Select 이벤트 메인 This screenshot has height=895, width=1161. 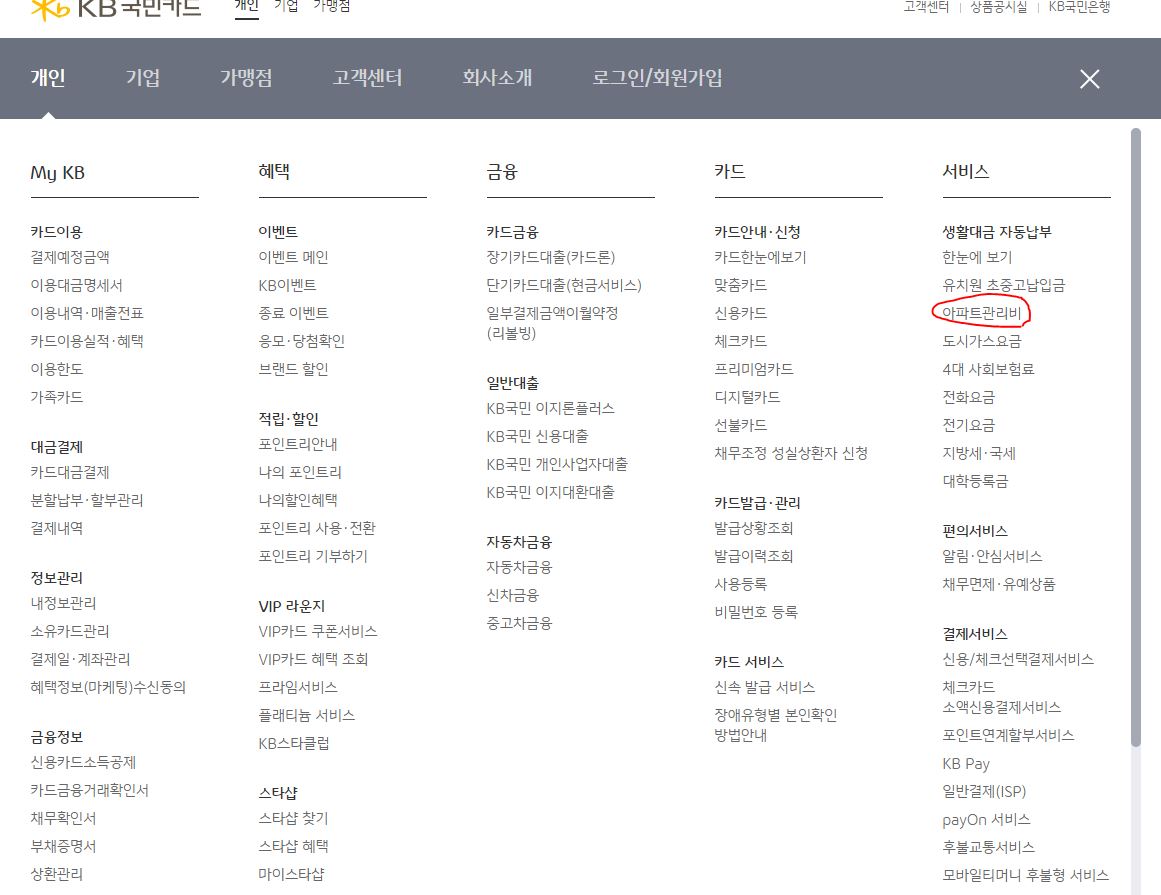click(293, 257)
